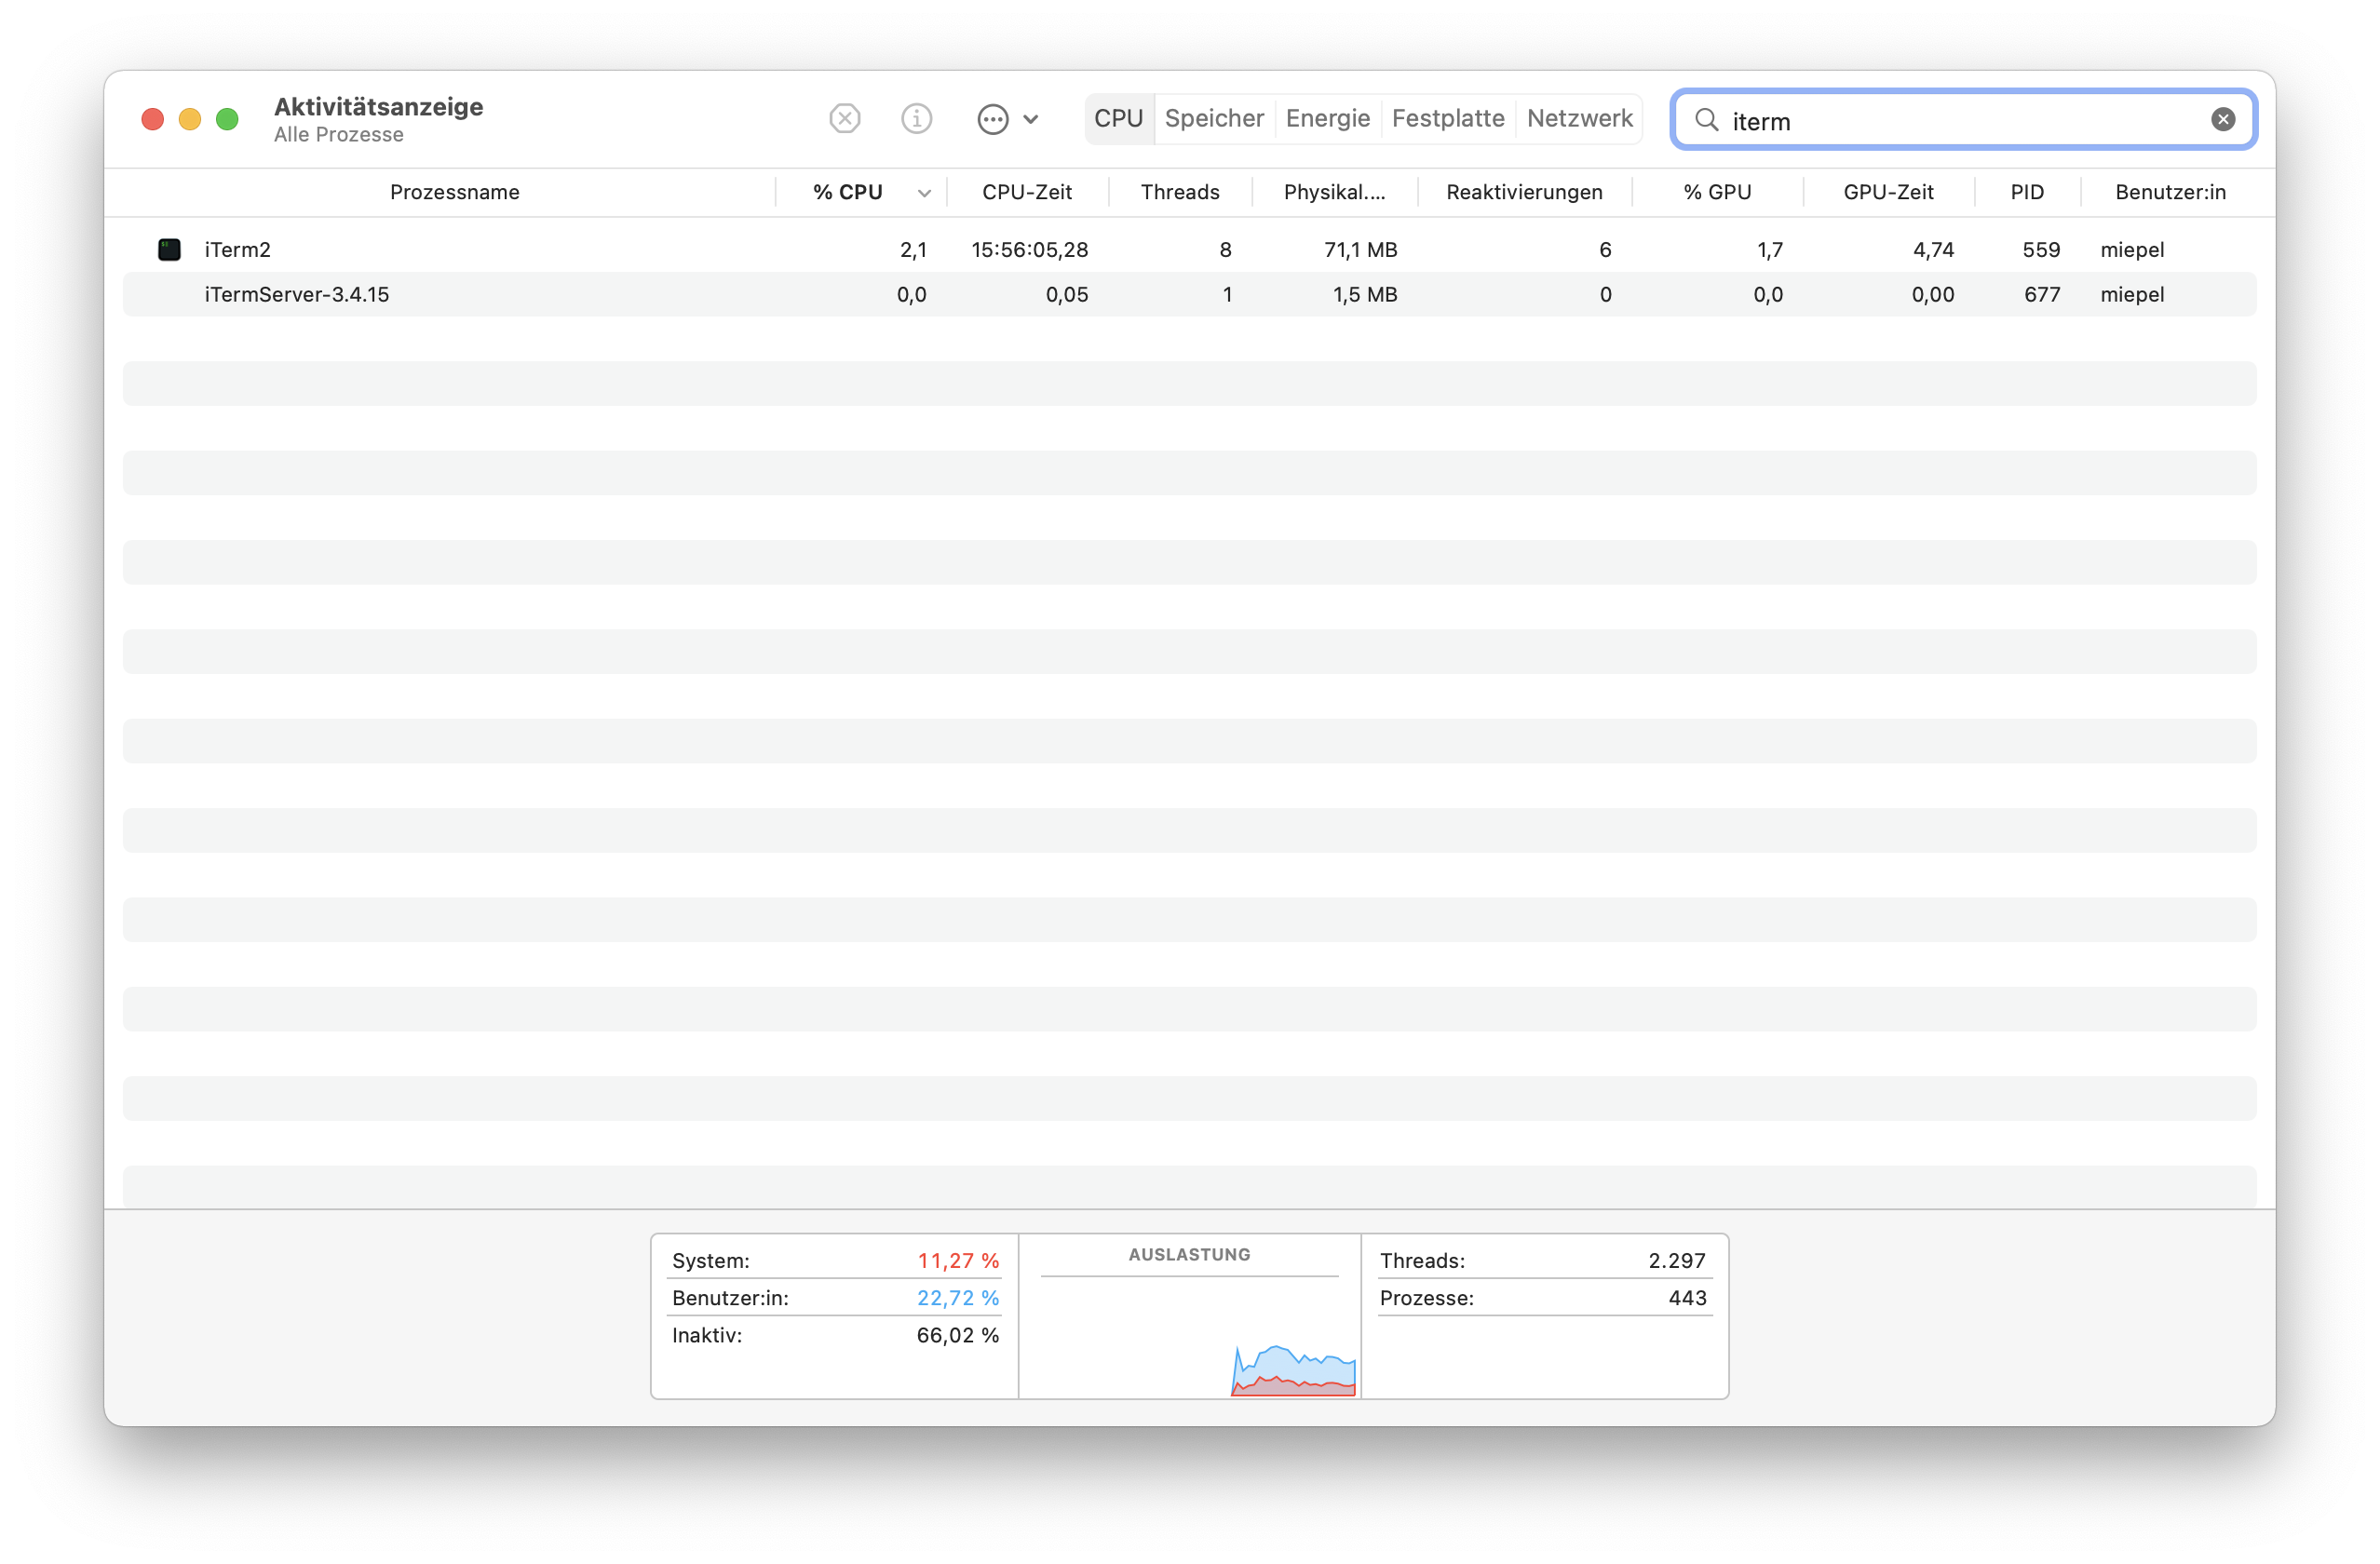The image size is (2380, 1564).
Task: Expand the chevron next to ellipsis menu
Action: [1031, 120]
